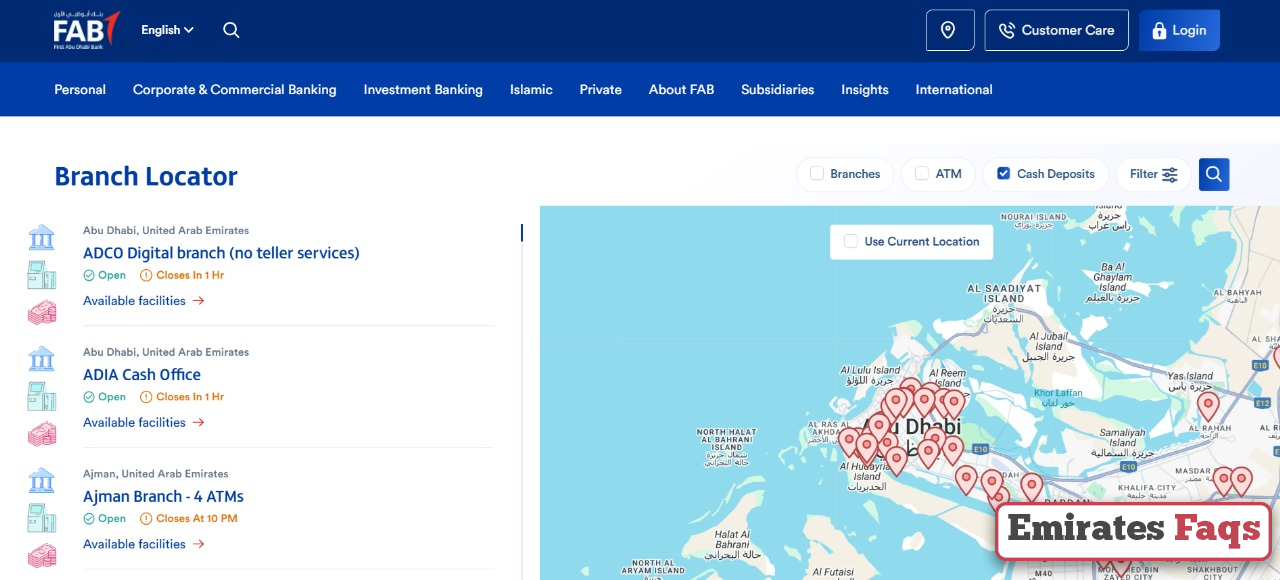The width and height of the screenshot is (1280, 580).
Task: Tick the ATM filter checkbox
Action: 922,173
